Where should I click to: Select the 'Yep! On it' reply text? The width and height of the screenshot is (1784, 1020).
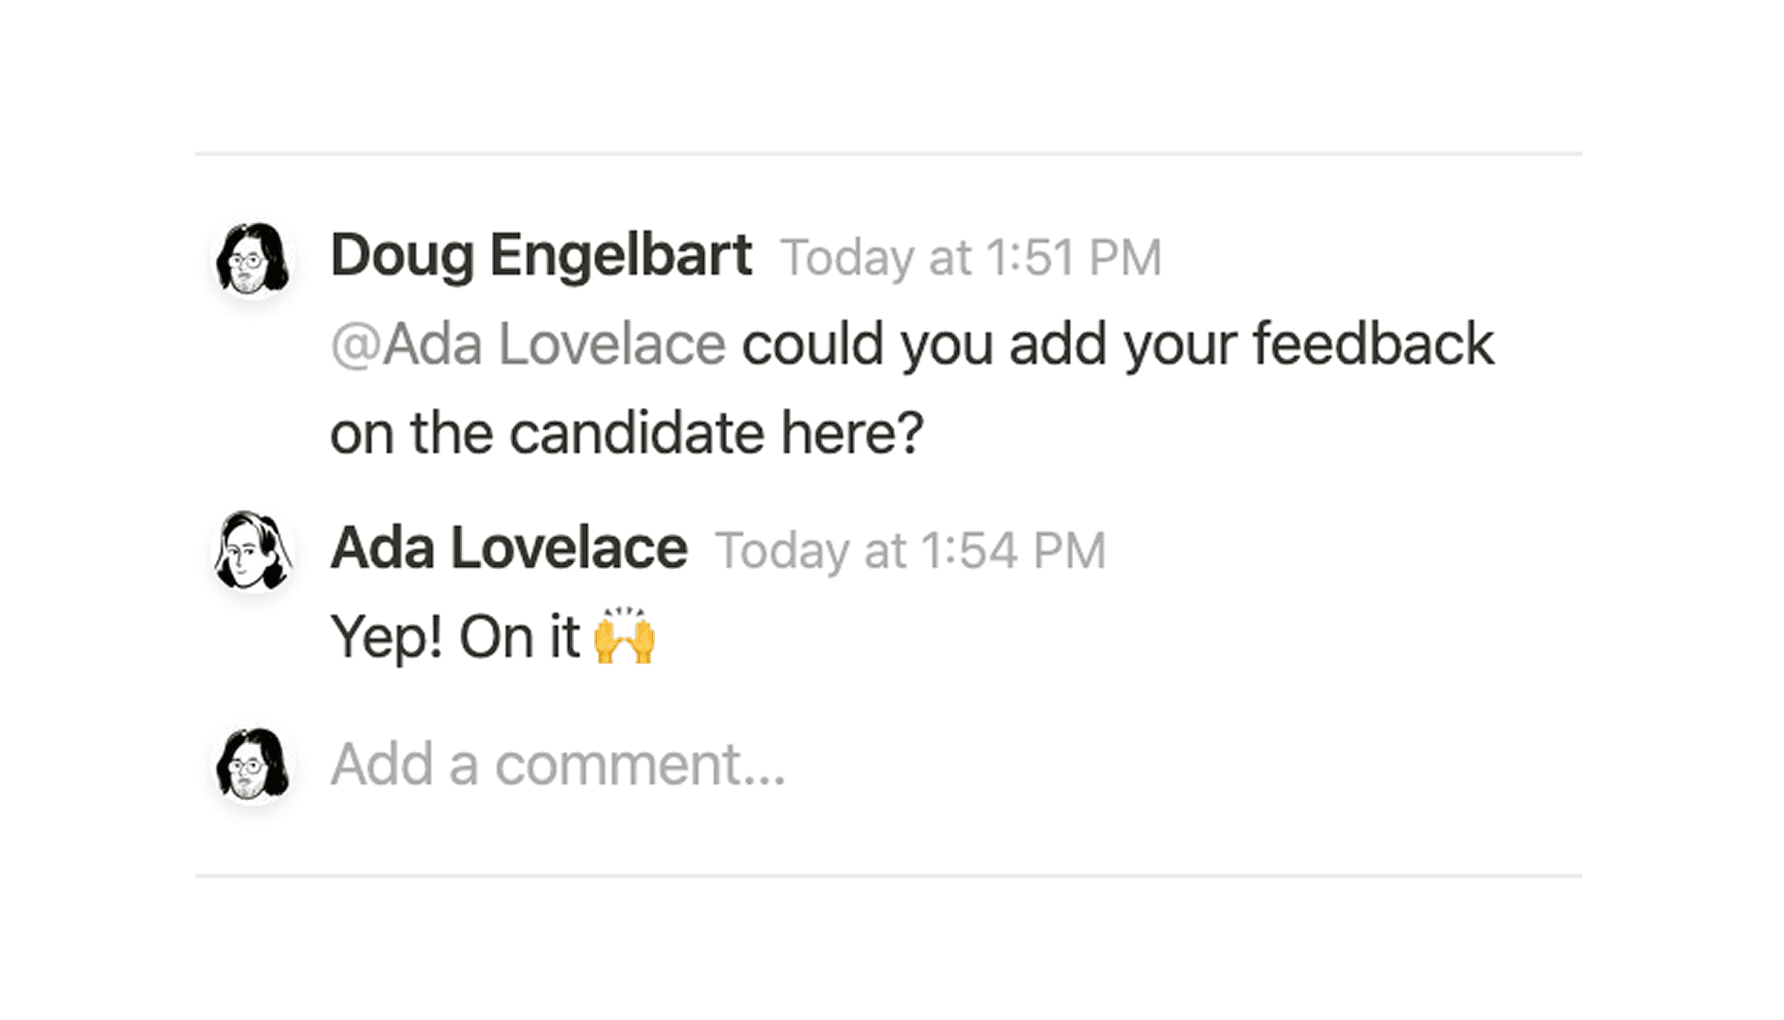(455, 638)
